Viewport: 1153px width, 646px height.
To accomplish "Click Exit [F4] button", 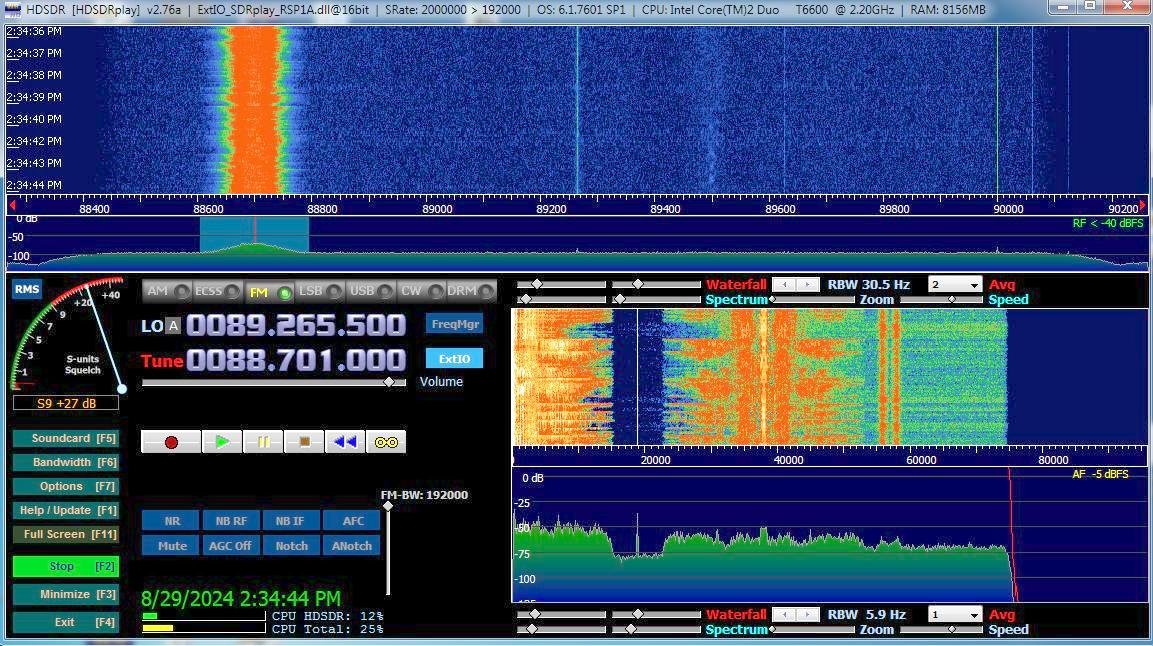I will point(65,622).
